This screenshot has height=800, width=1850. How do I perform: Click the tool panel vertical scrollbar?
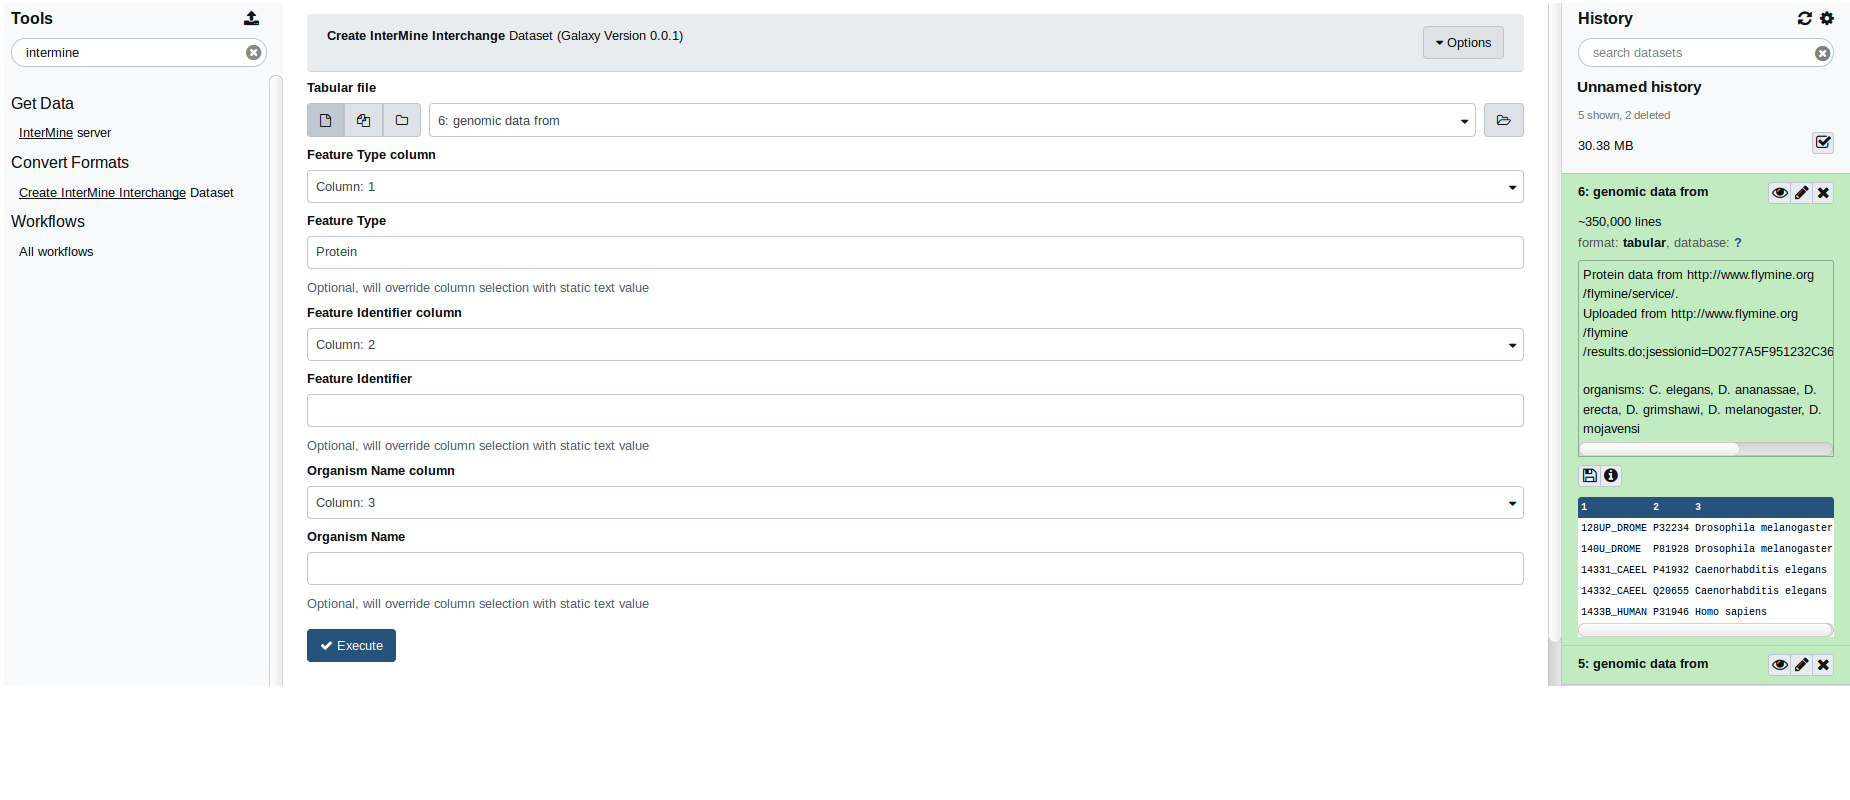point(276,380)
